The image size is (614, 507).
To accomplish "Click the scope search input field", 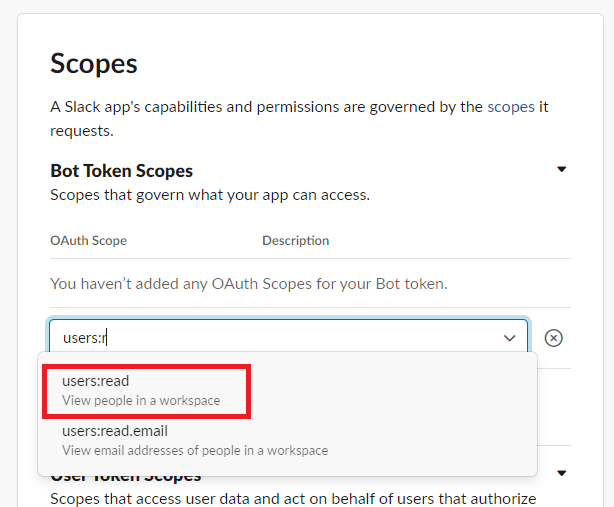I will pos(288,337).
